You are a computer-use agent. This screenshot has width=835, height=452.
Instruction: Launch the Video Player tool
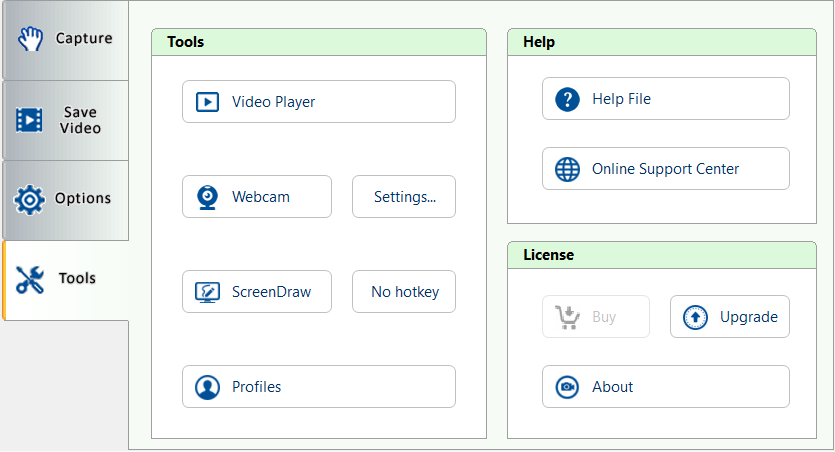318,102
